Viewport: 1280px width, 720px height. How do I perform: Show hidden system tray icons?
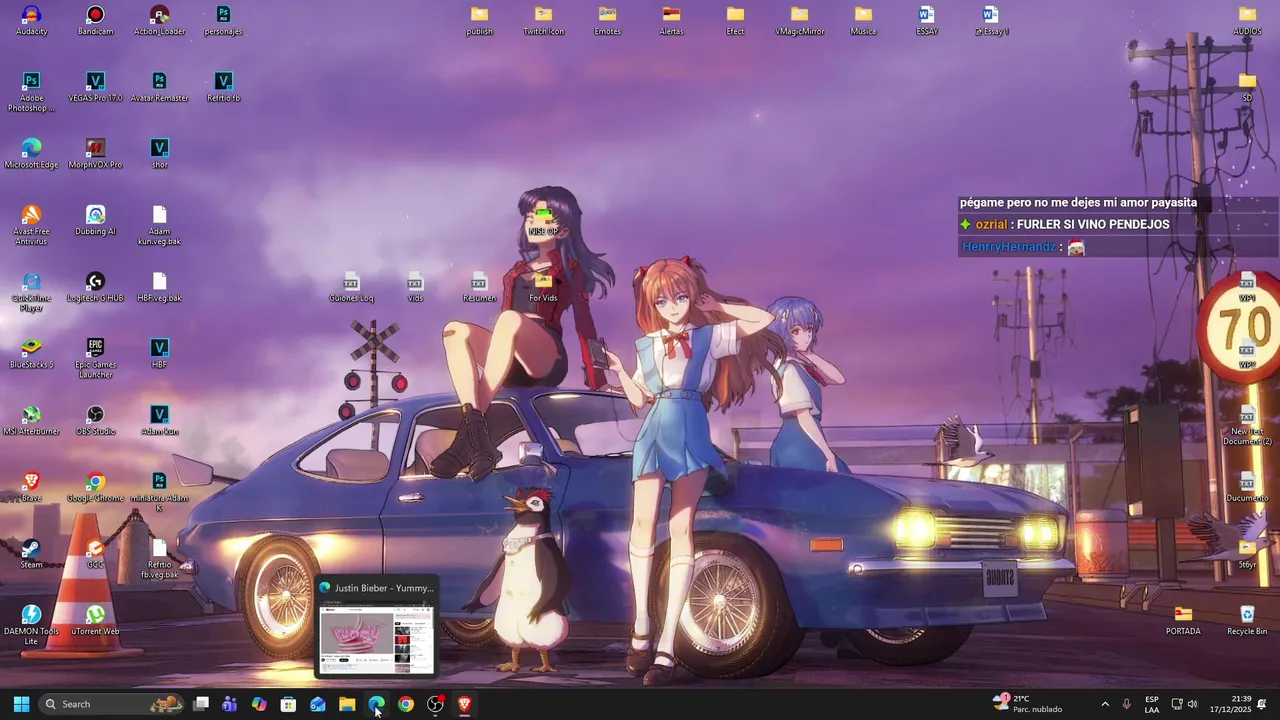(1104, 704)
